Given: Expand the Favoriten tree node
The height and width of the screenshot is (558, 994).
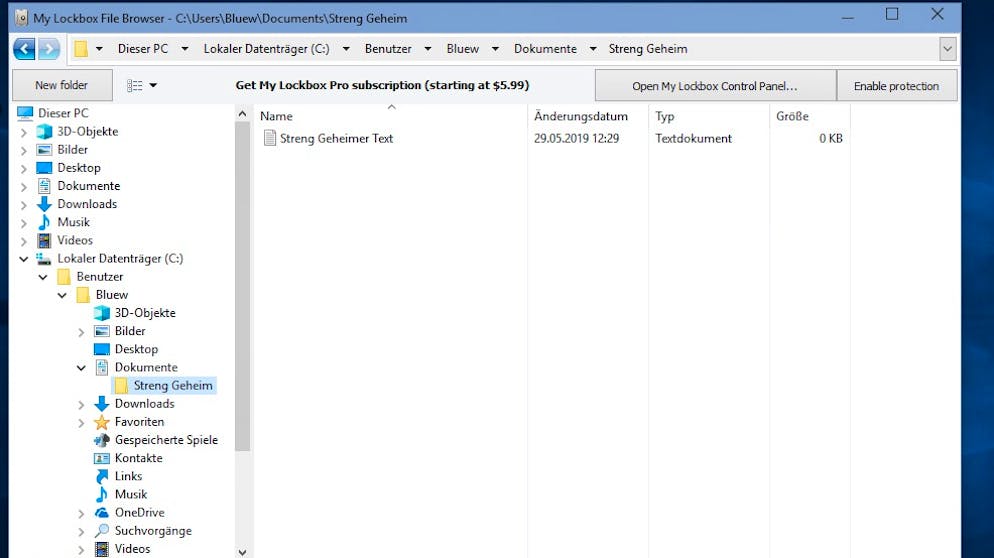Looking at the screenshot, I should [81, 422].
